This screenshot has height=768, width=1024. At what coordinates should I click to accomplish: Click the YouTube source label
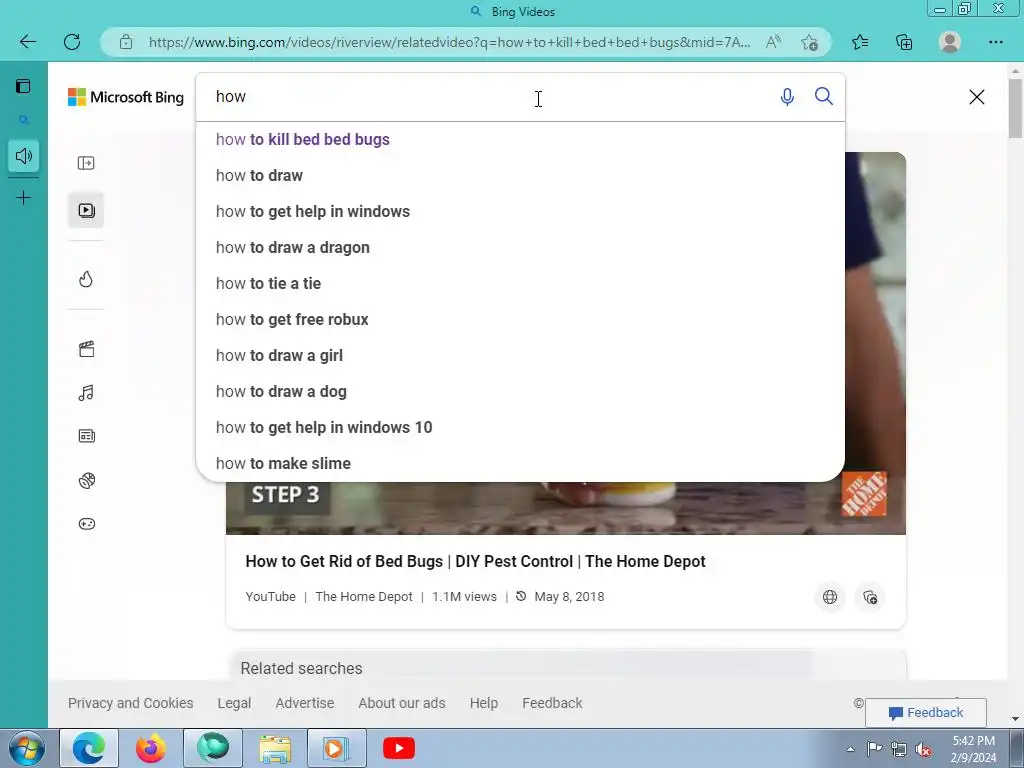click(270, 597)
